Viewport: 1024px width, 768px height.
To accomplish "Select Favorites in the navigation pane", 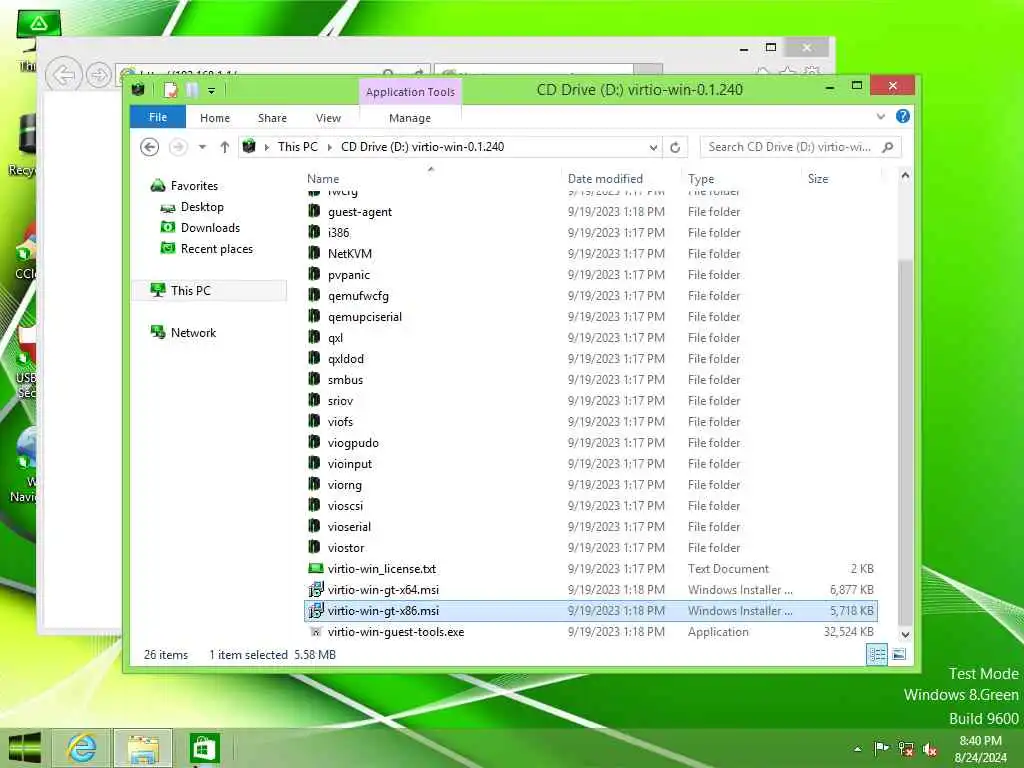I will pos(194,185).
